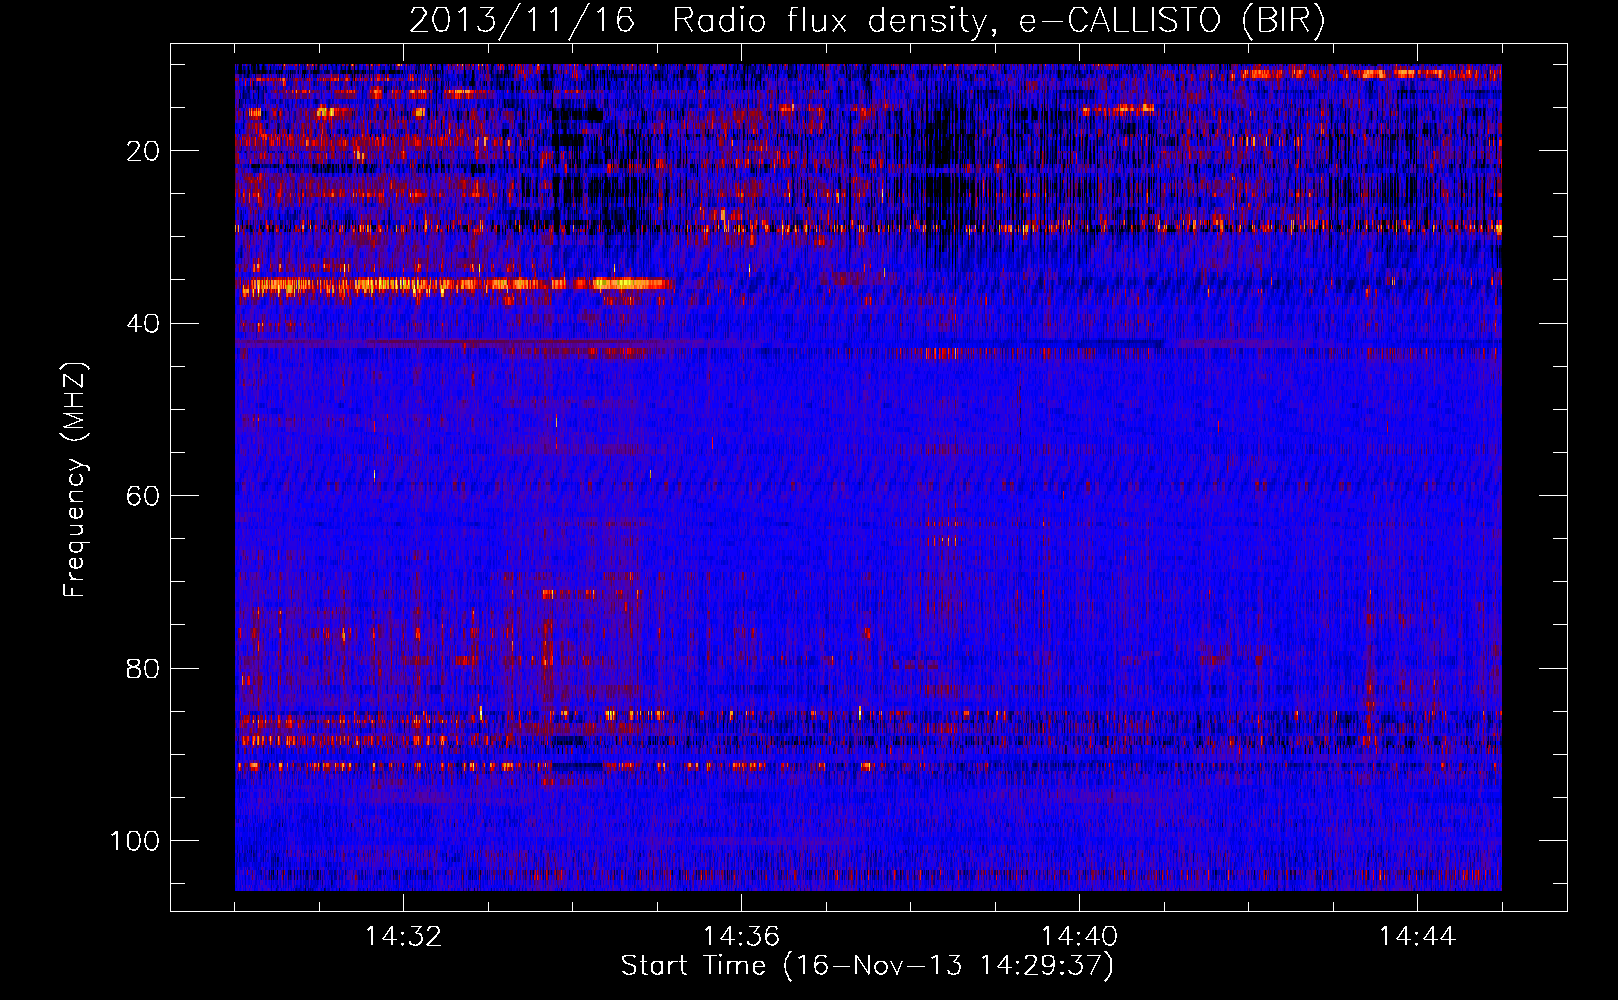Click the "40" frequency tick label
This screenshot has width=1618, height=1000.
click(144, 324)
